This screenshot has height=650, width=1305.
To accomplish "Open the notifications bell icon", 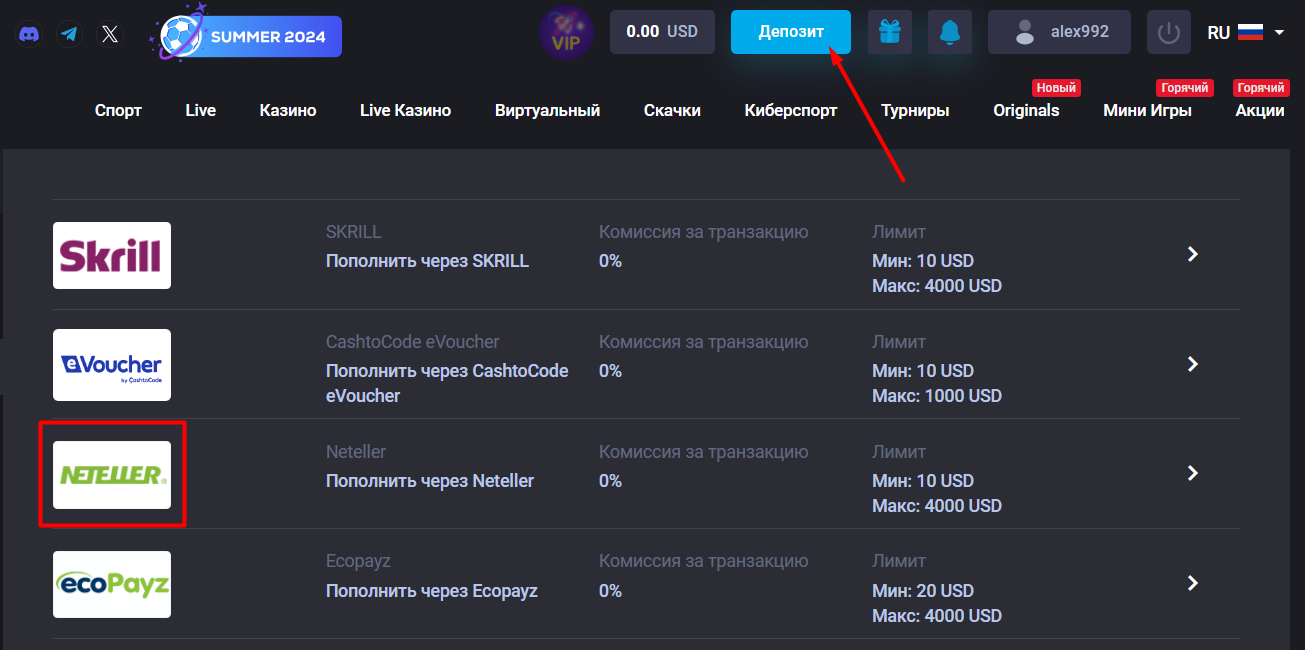I will click(949, 32).
